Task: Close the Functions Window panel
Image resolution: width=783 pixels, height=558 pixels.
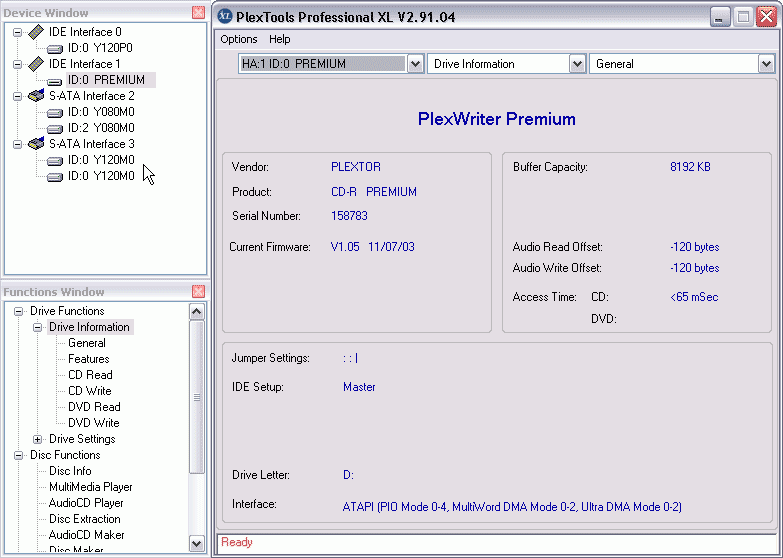Action: click(198, 291)
